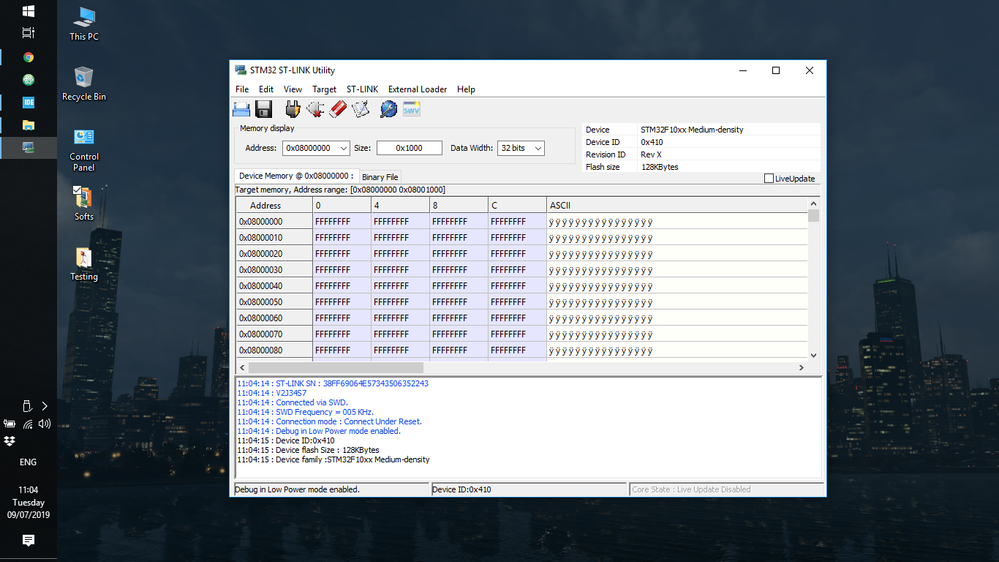Click the Address column header

coord(274,205)
